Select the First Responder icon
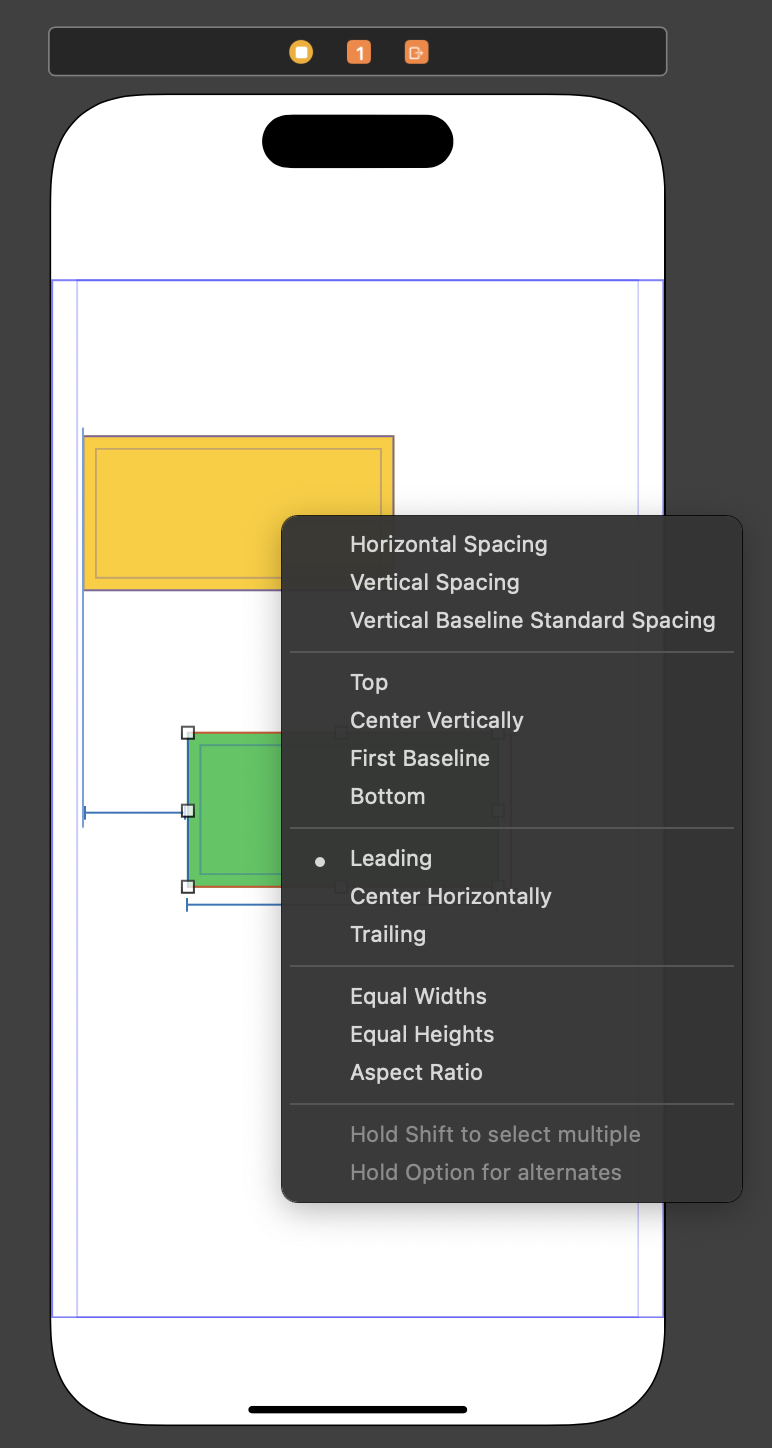Viewport: 772px width, 1448px height. pyautogui.click(x=359, y=52)
